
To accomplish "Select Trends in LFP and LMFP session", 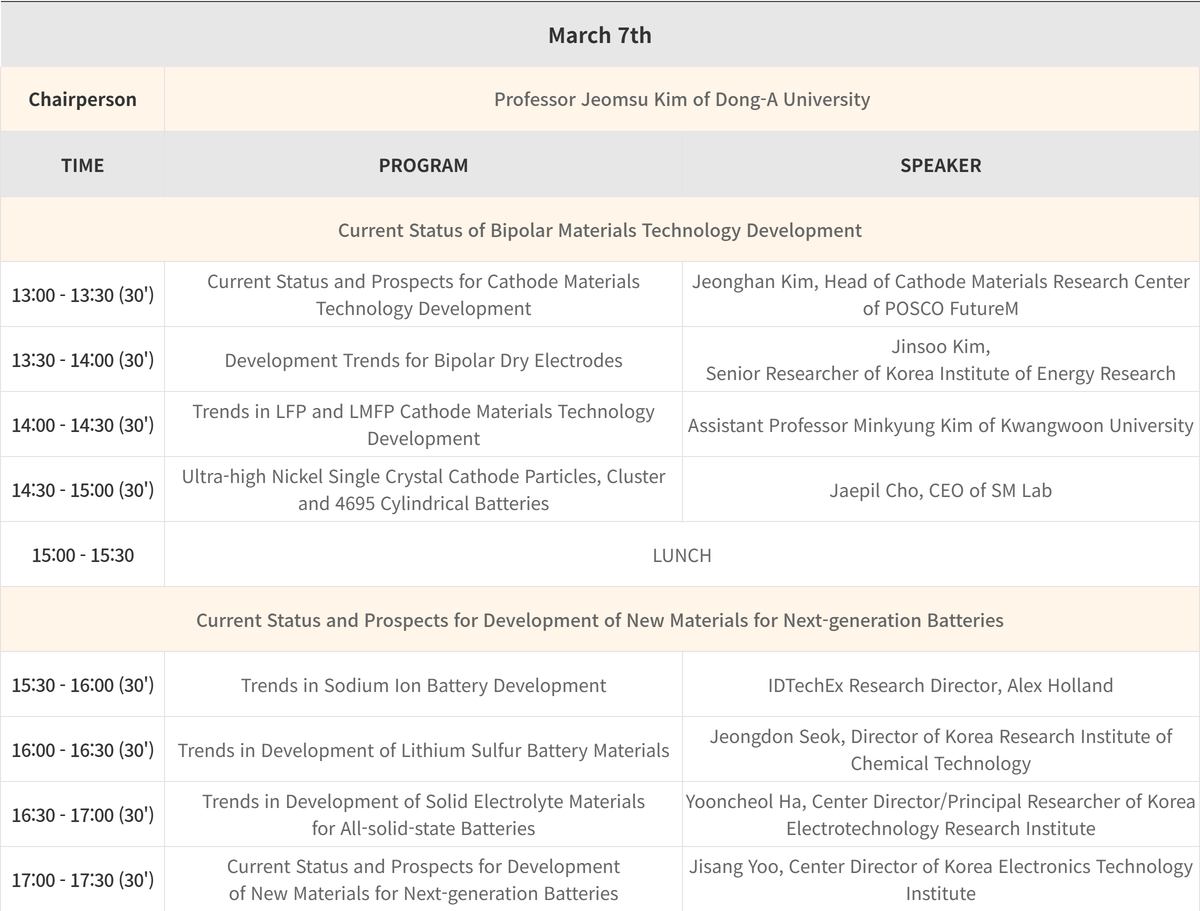I will (x=423, y=425).
